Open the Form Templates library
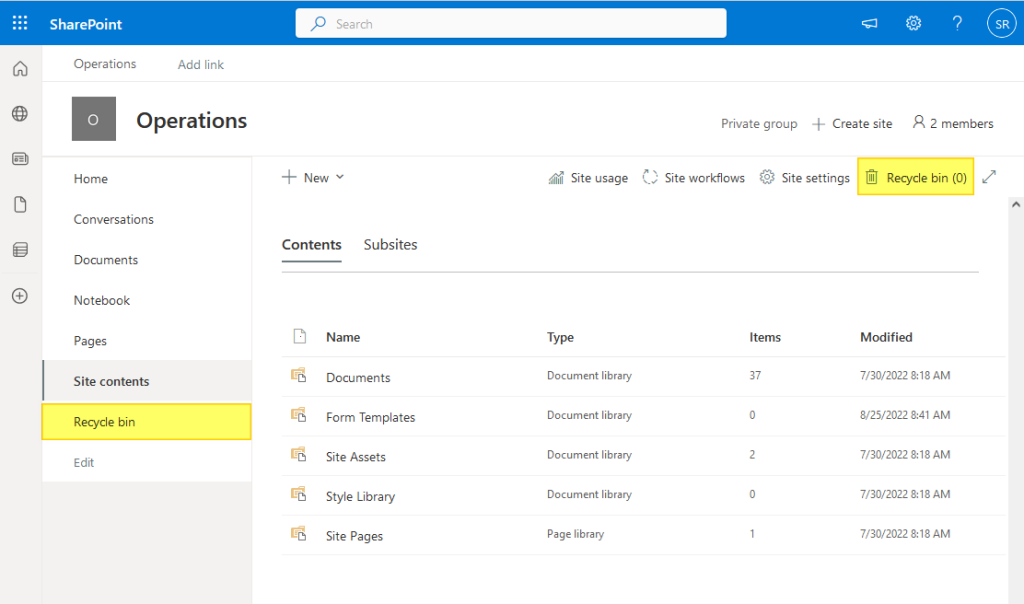 [x=370, y=417]
